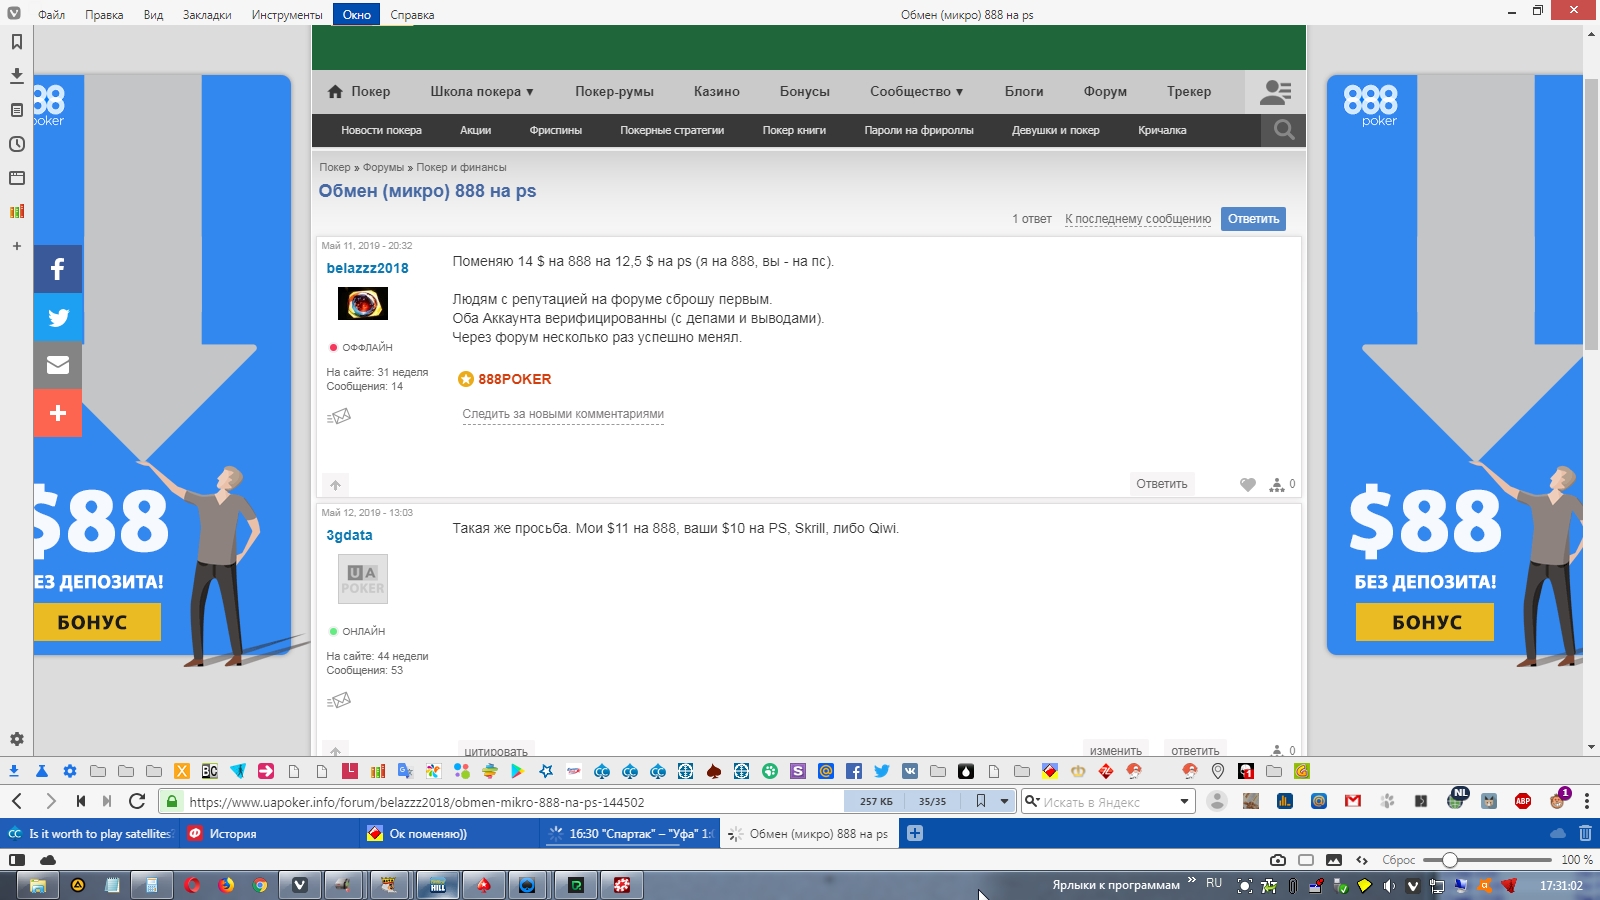
Task: Like the first post with heart icon
Action: pyautogui.click(x=1247, y=484)
